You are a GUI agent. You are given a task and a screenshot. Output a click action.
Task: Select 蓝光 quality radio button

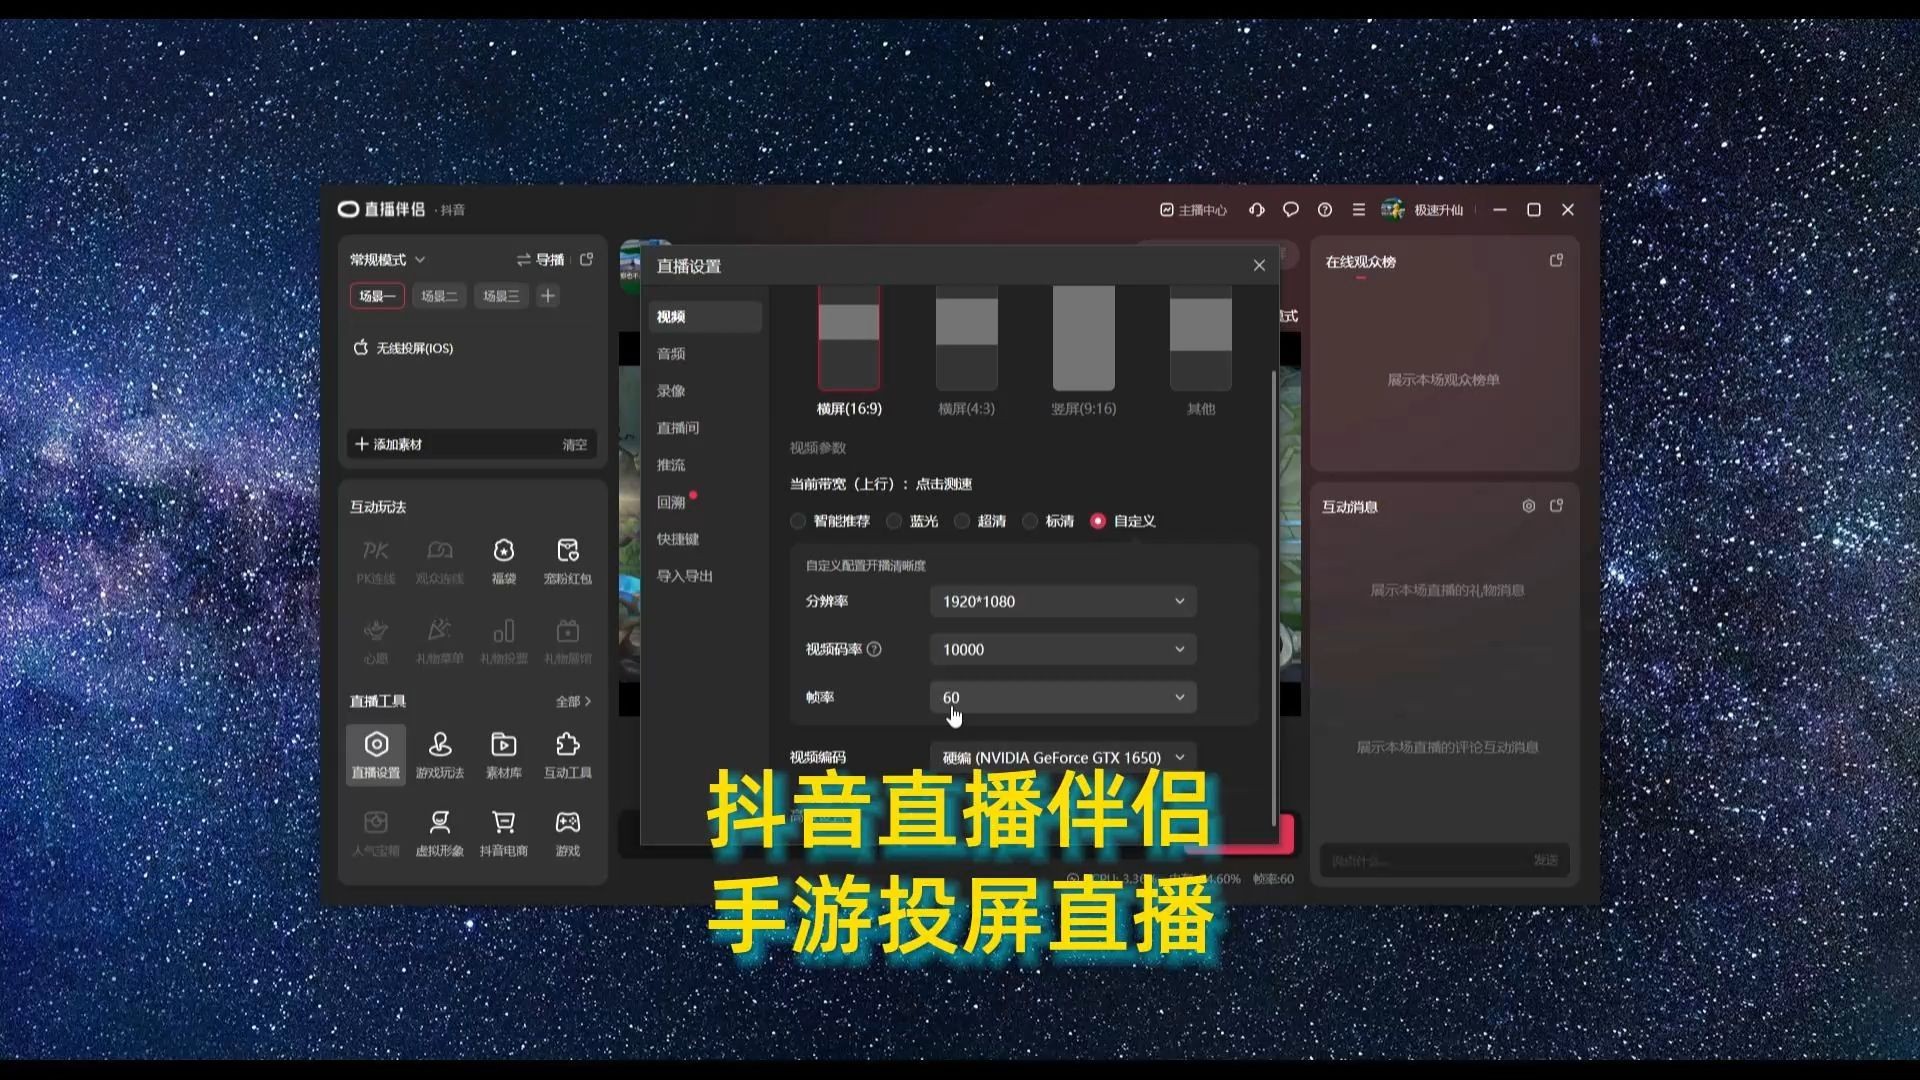[894, 521]
